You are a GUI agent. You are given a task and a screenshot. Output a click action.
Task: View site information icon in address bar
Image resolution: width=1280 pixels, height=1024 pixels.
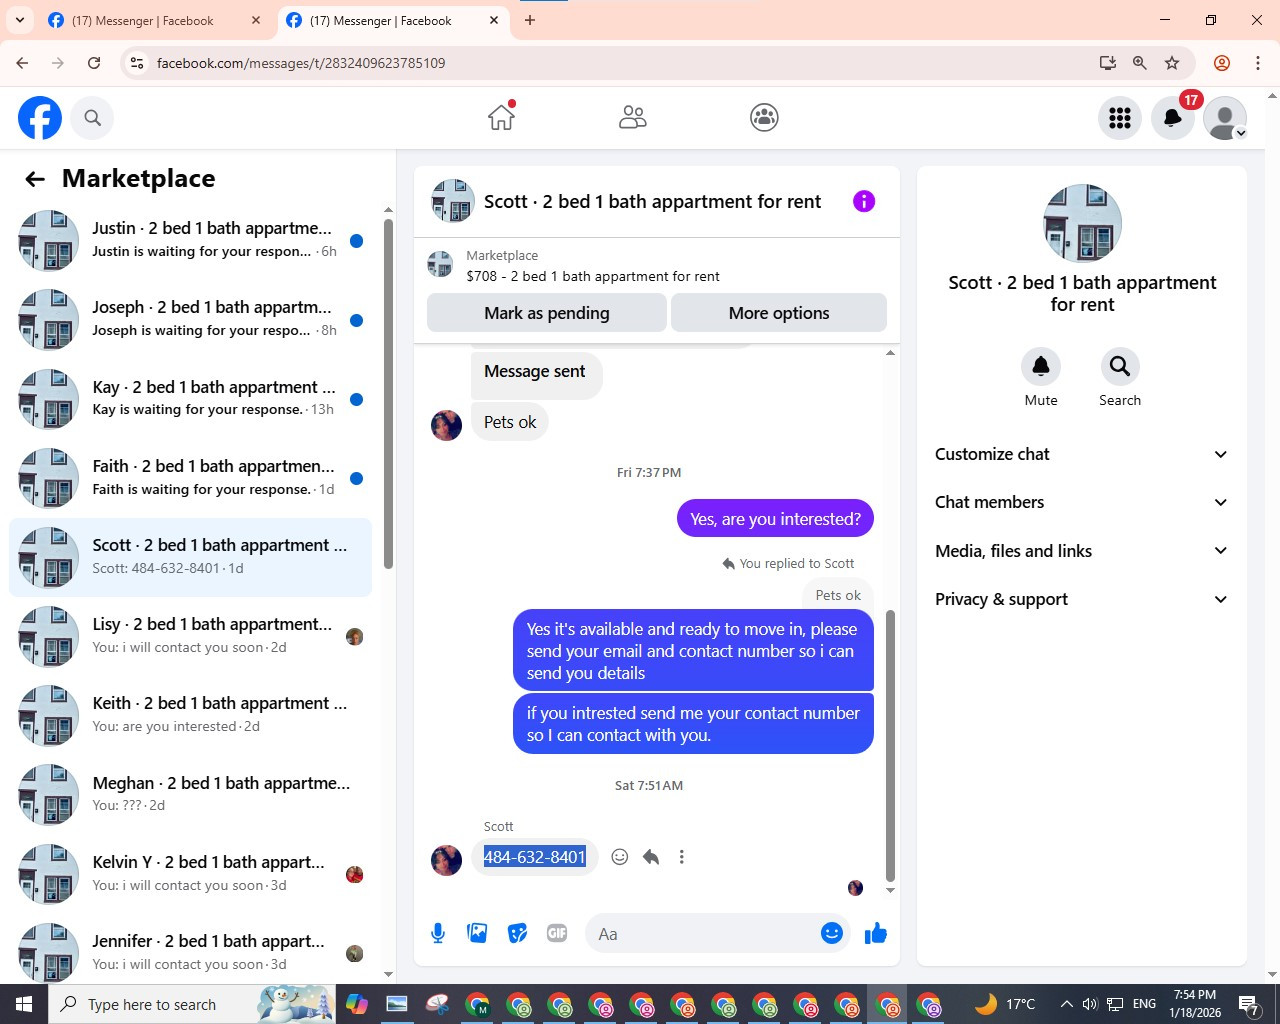coord(138,63)
